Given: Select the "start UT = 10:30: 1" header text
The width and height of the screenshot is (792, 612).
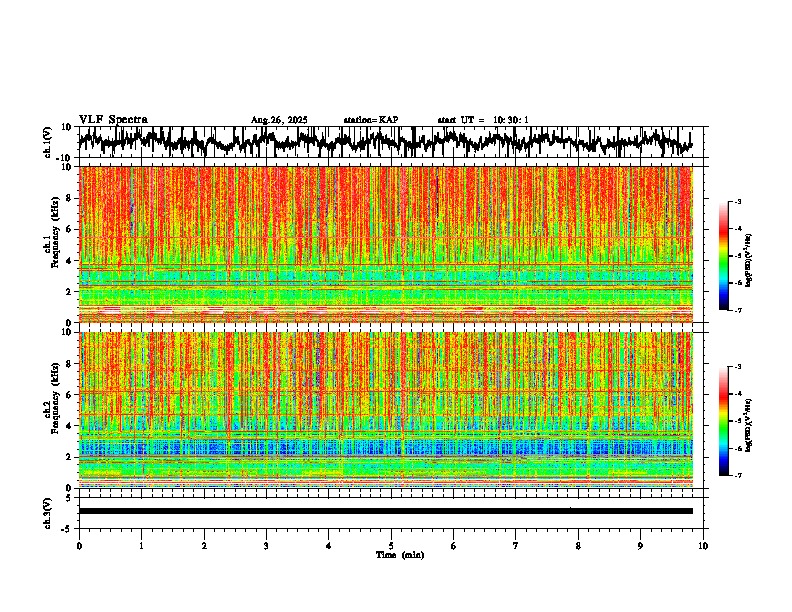Looking at the screenshot, I should point(483,120).
